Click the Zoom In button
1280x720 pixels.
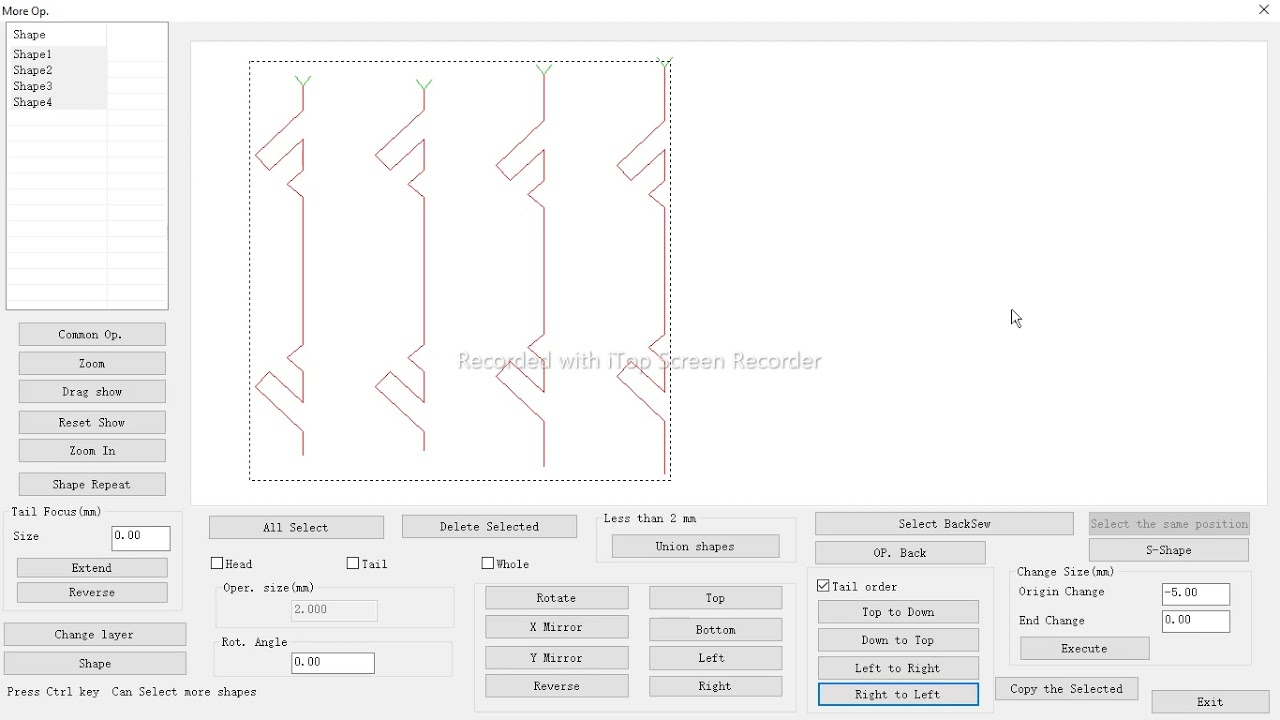[92, 451]
